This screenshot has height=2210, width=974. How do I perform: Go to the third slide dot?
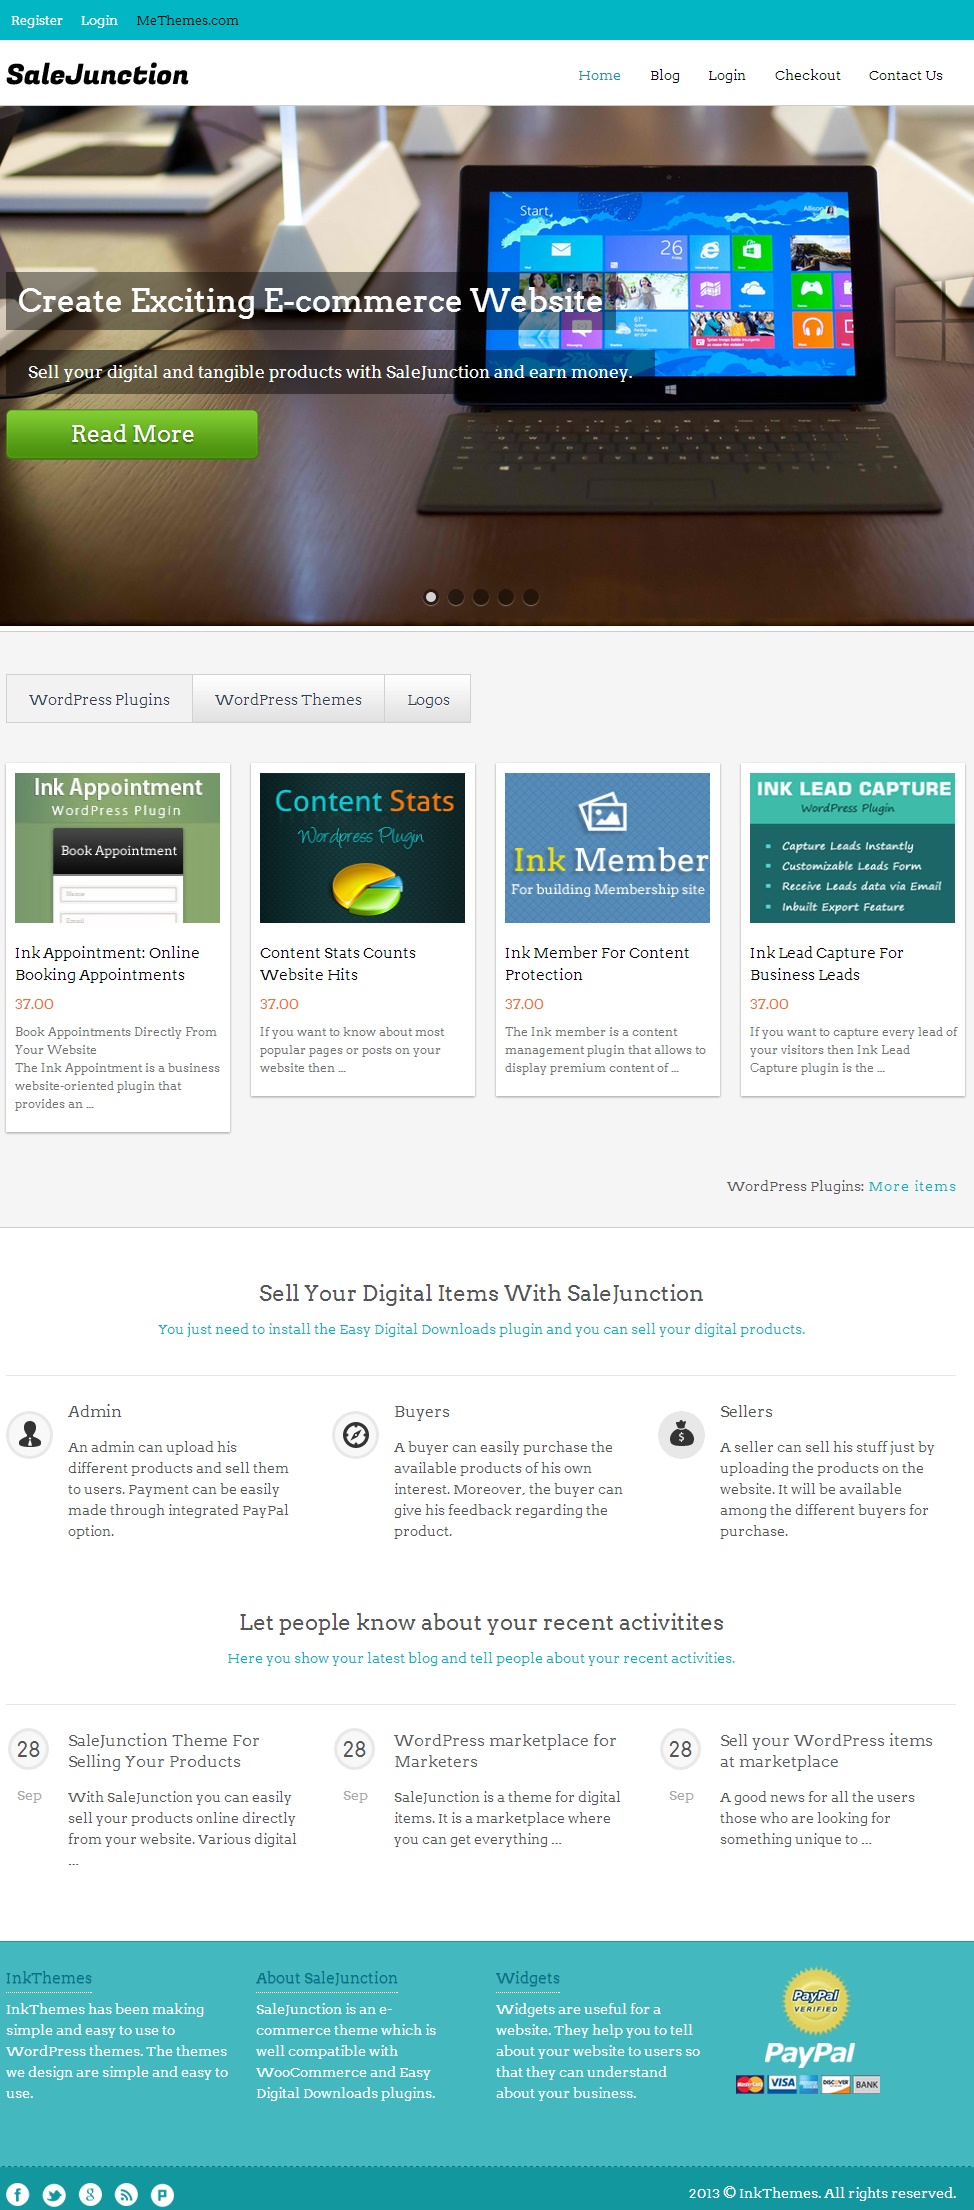click(481, 597)
